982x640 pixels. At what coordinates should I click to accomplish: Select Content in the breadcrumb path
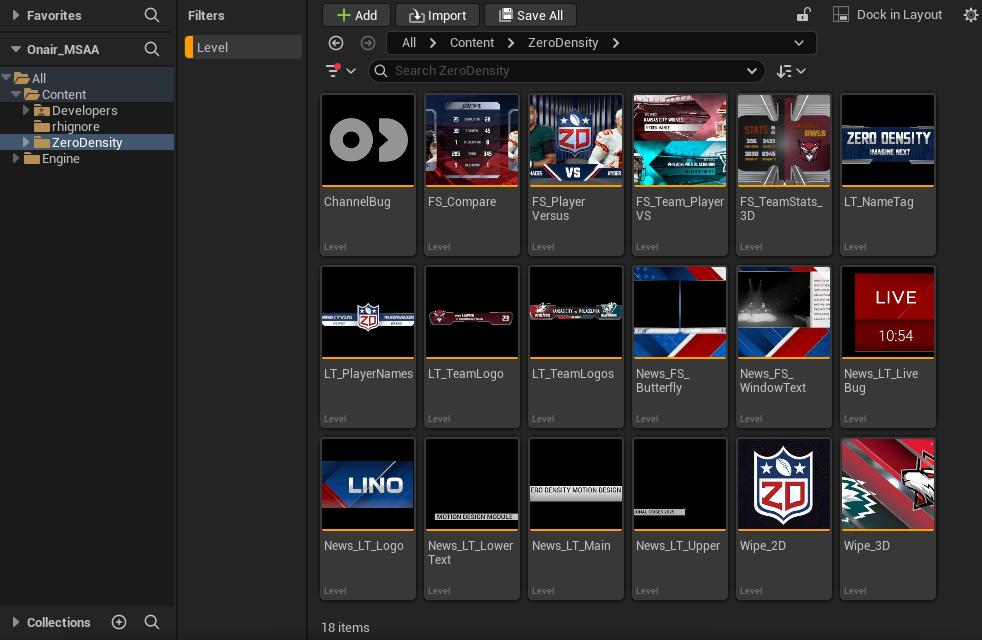(472, 43)
